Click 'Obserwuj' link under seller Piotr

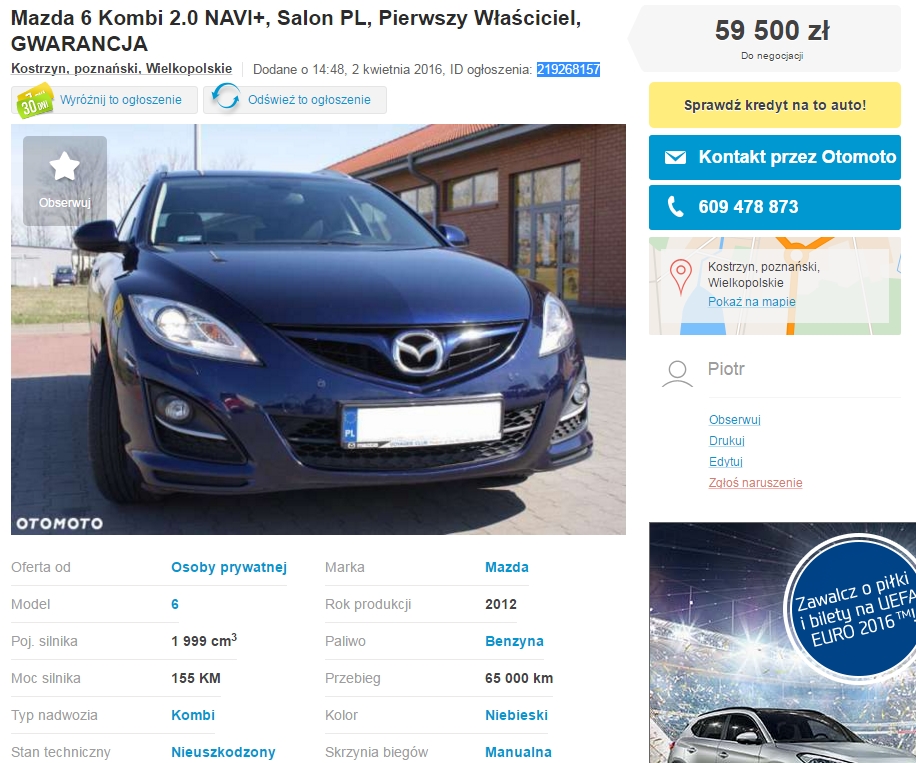point(734,420)
